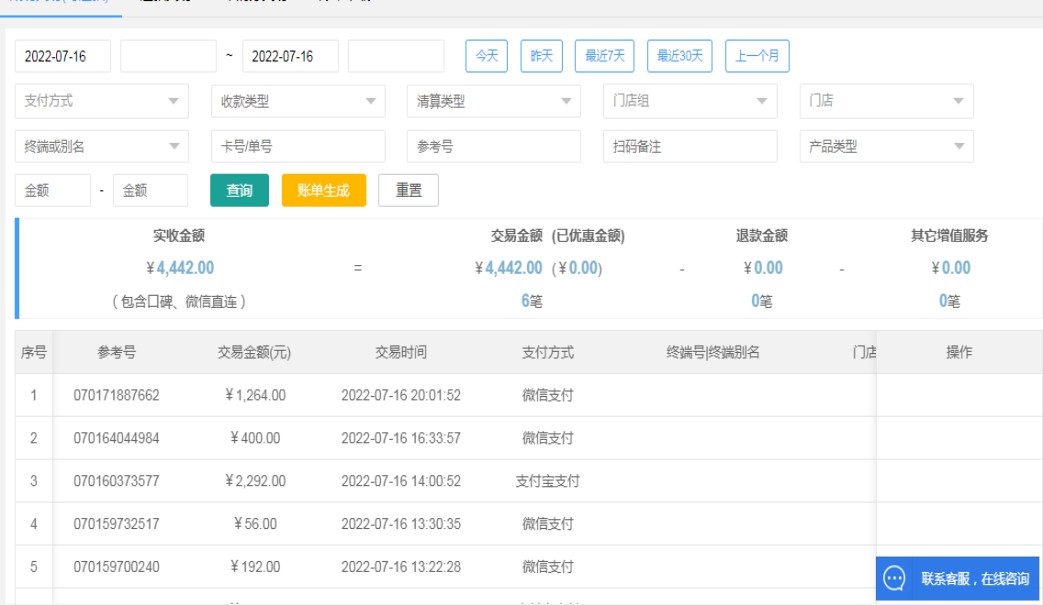The height and width of the screenshot is (605, 1043).
Task: Click the 查询 search button
Action: click(x=239, y=190)
